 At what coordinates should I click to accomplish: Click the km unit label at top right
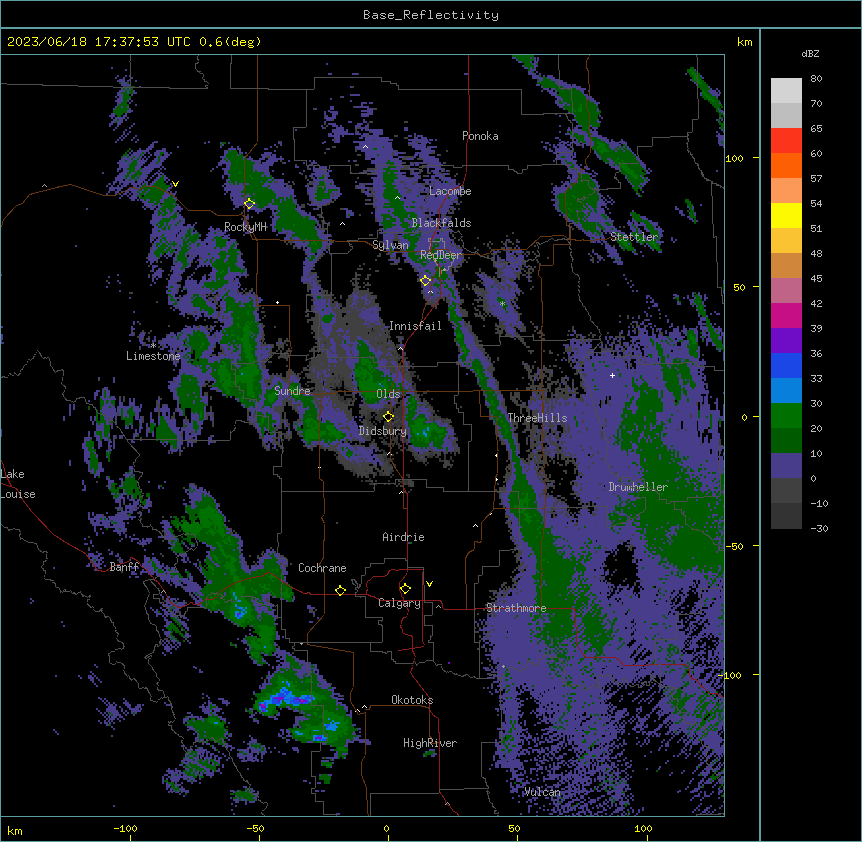744,42
